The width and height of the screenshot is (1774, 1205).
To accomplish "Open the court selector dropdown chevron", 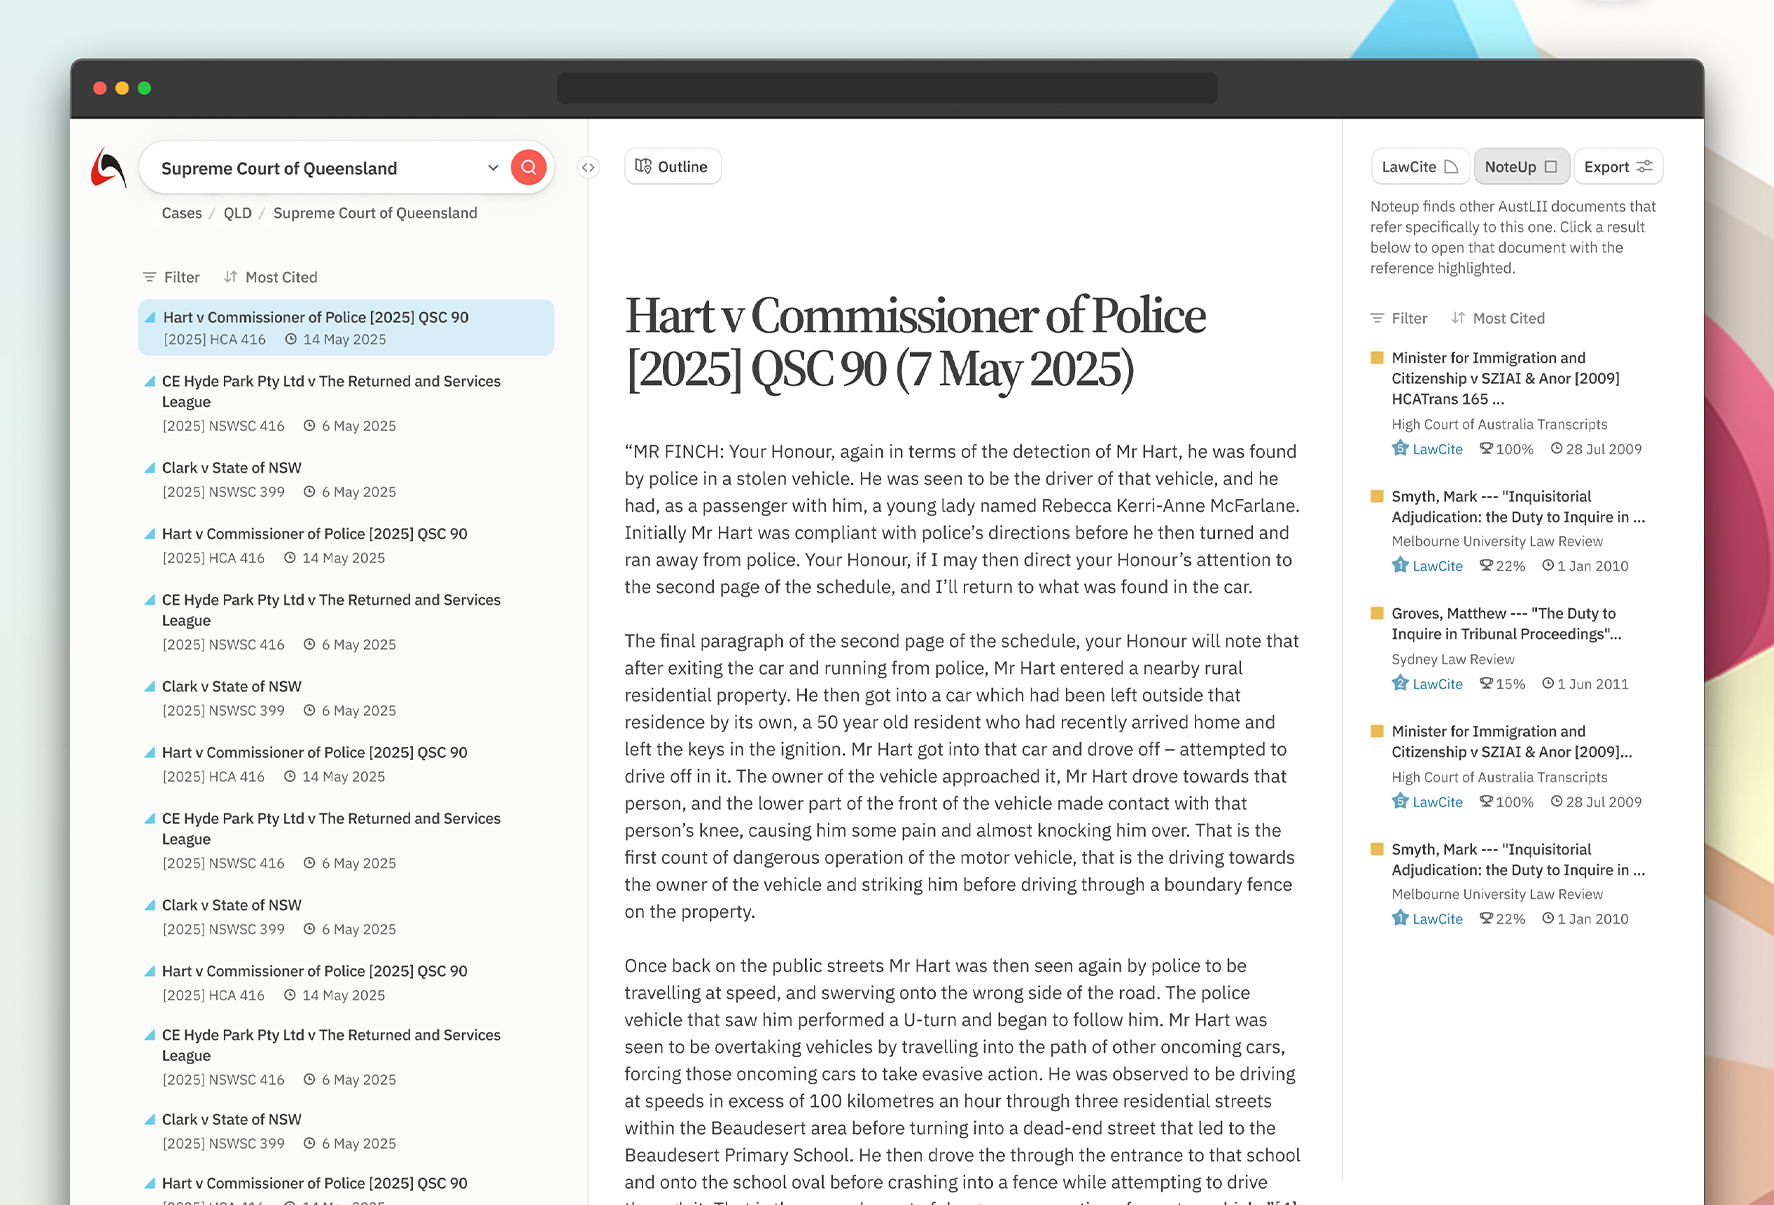I will pos(493,168).
